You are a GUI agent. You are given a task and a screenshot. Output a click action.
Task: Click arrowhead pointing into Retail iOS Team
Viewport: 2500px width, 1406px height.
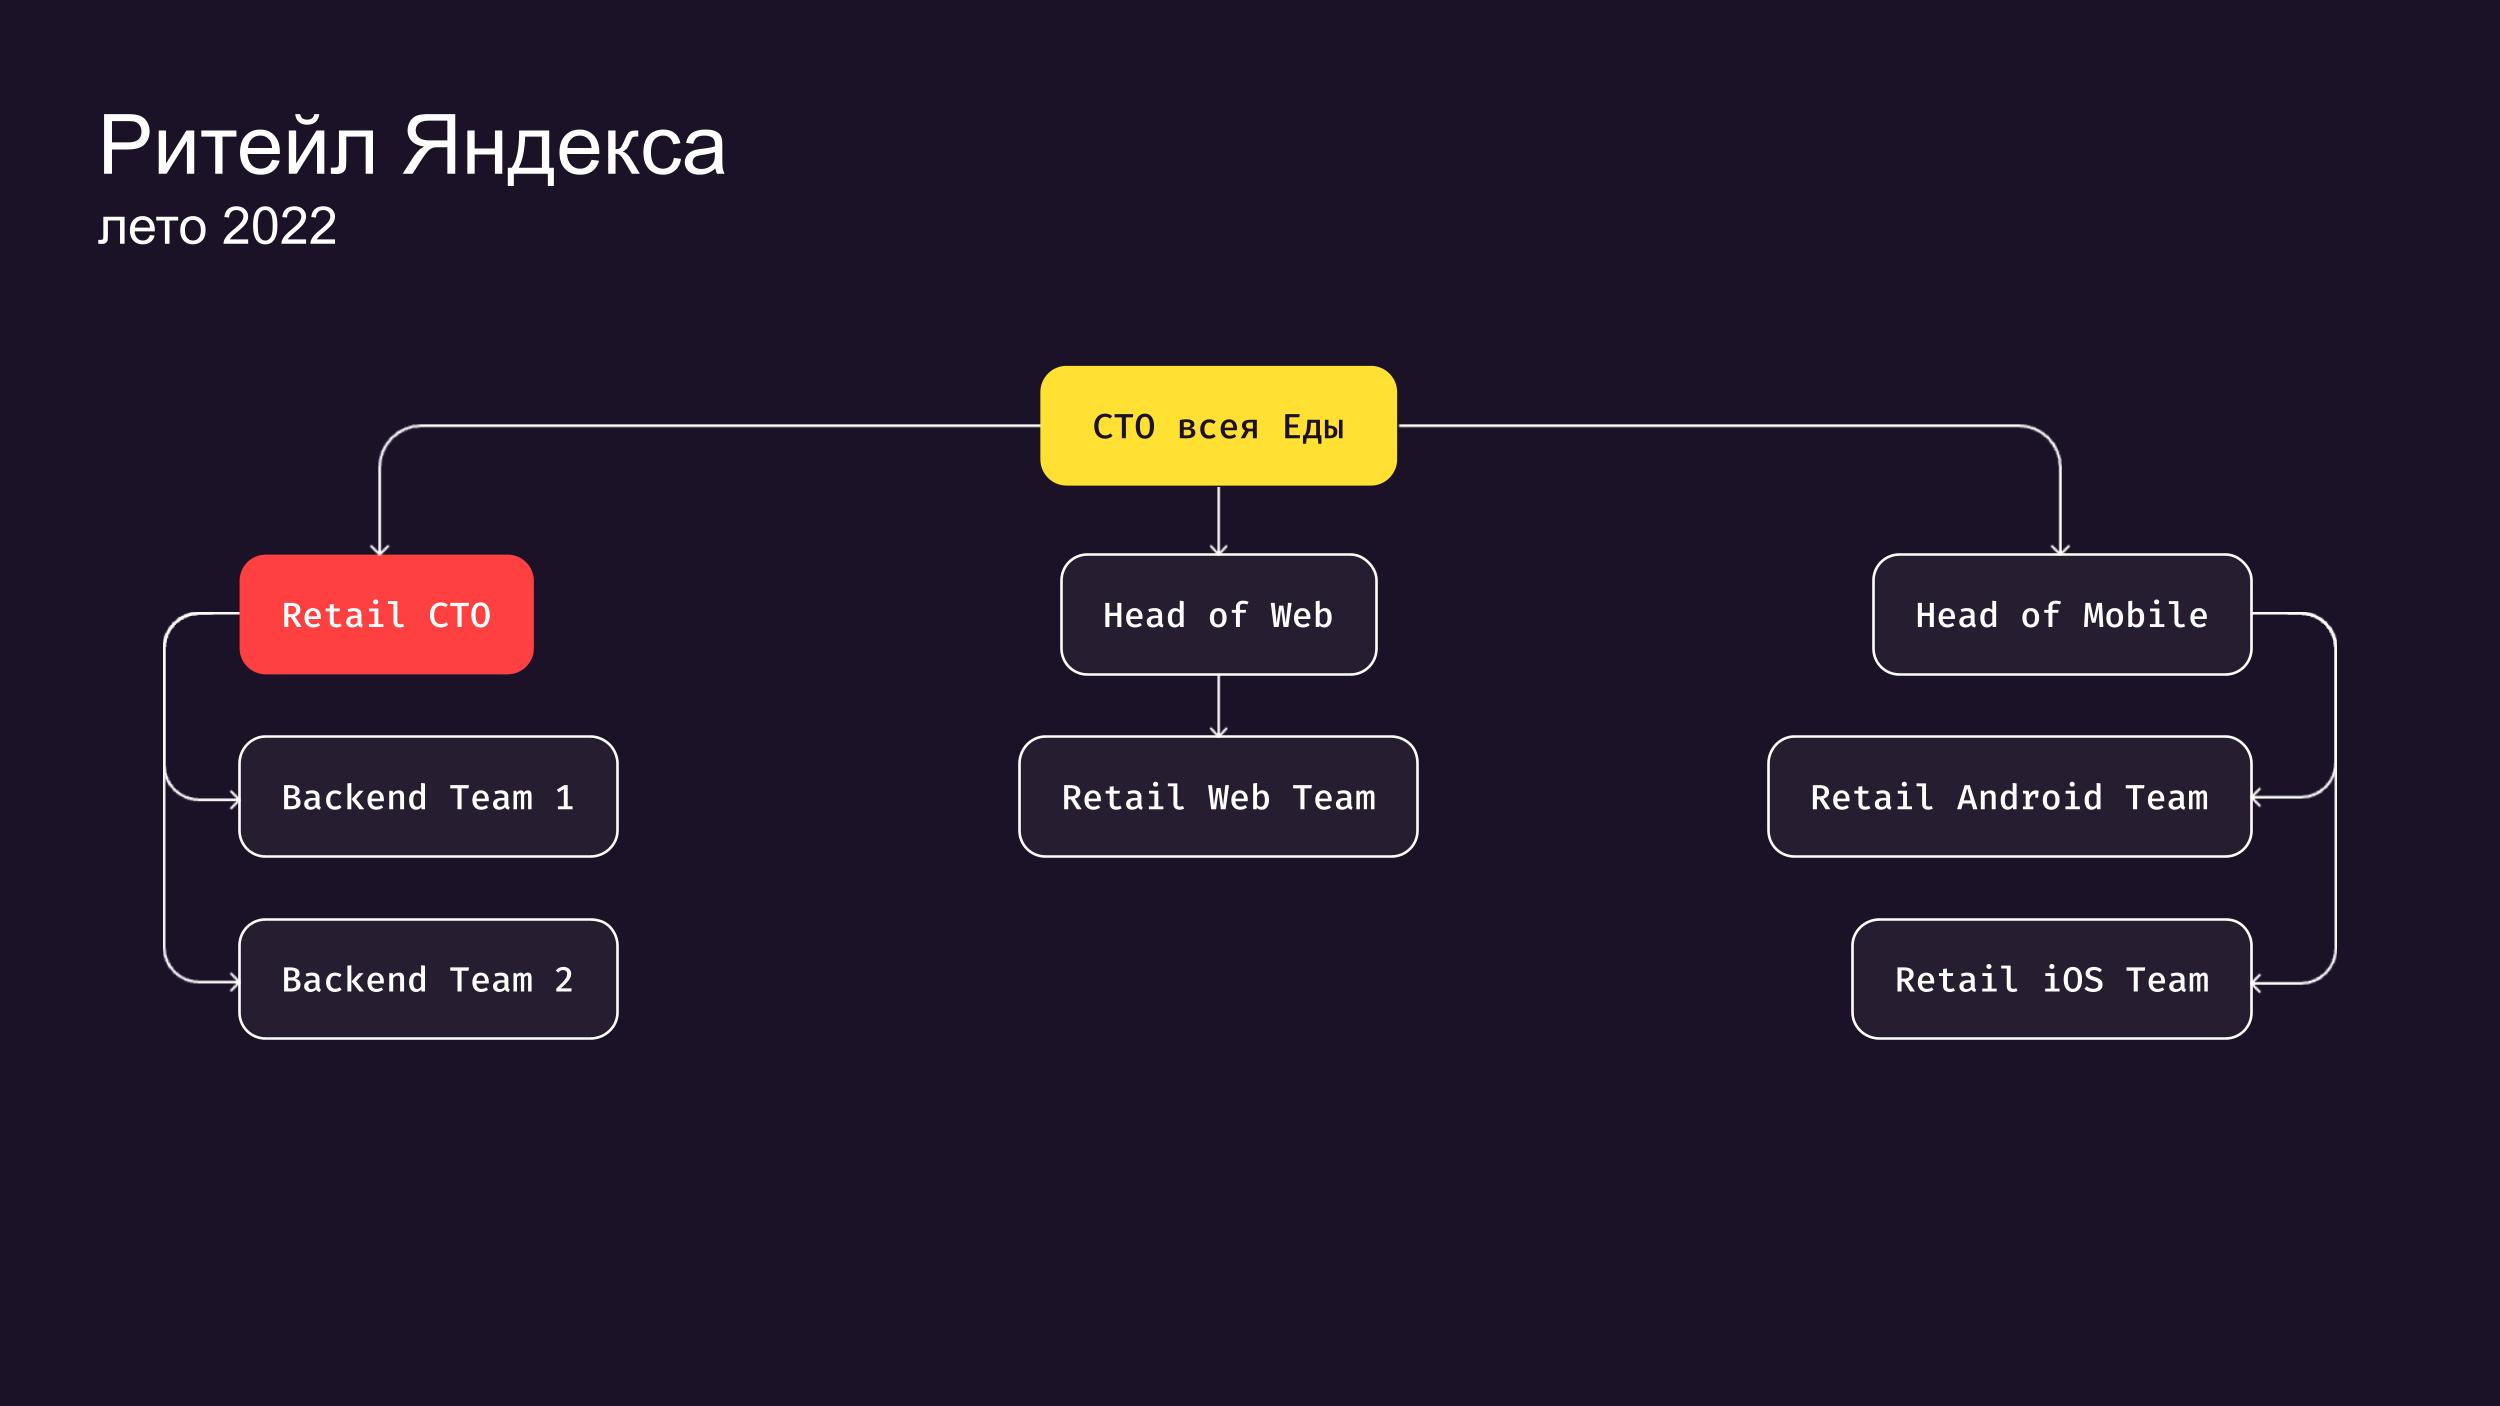(x=2258, y=984)
